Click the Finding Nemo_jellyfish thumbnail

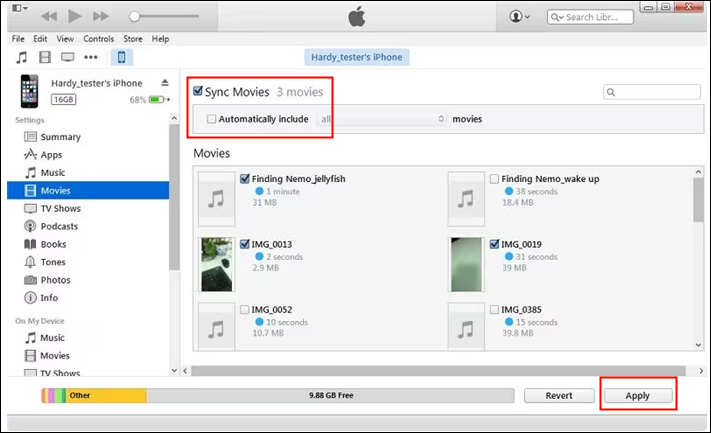pyautogui.click(x=217, y=199)
